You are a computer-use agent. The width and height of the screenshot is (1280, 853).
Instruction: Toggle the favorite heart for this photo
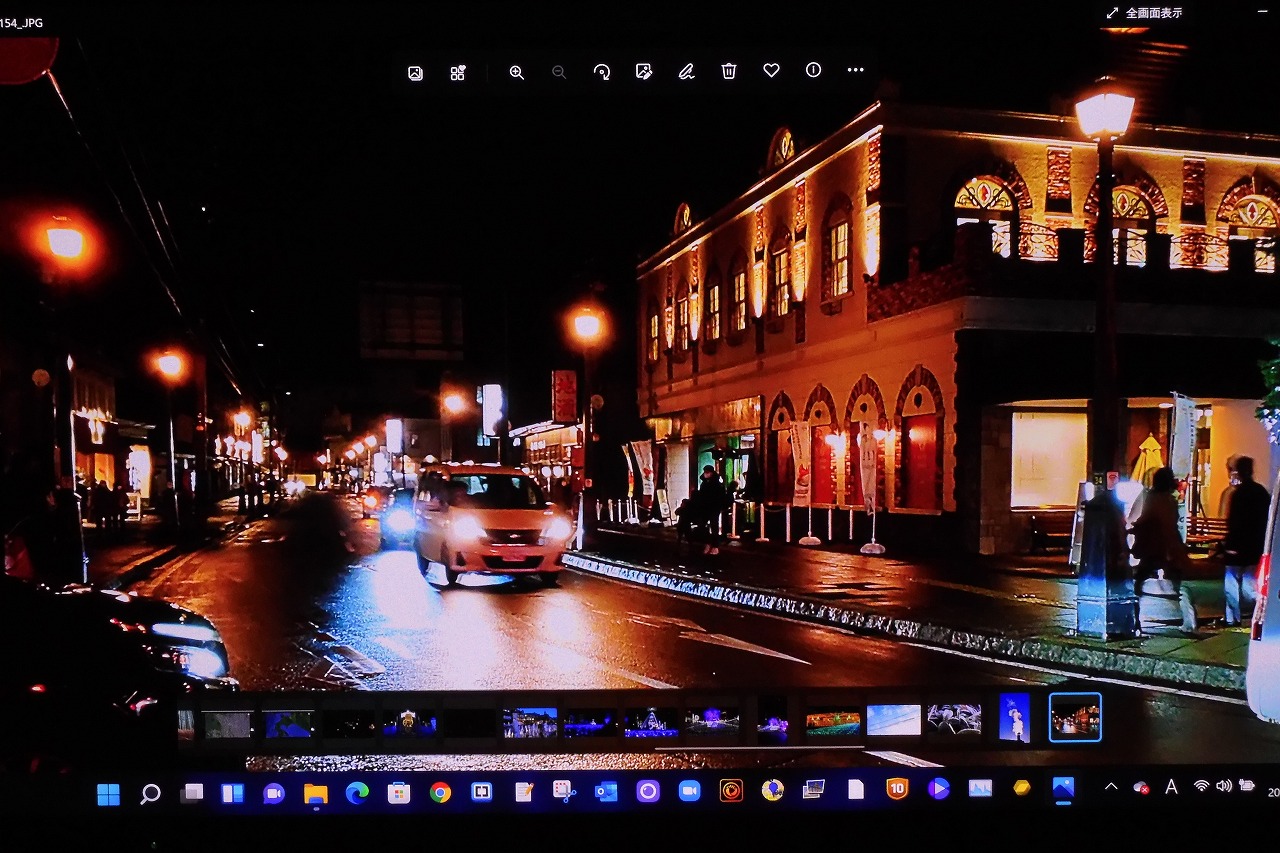point(771,71)
